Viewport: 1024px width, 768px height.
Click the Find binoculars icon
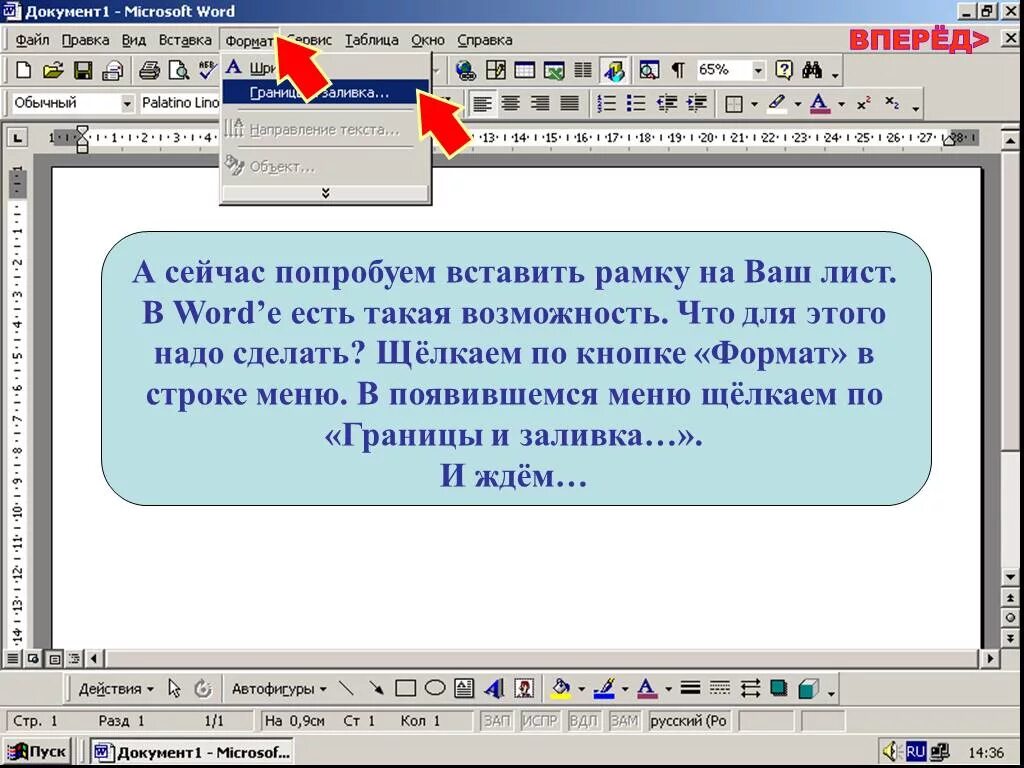(x=812, y=70)
